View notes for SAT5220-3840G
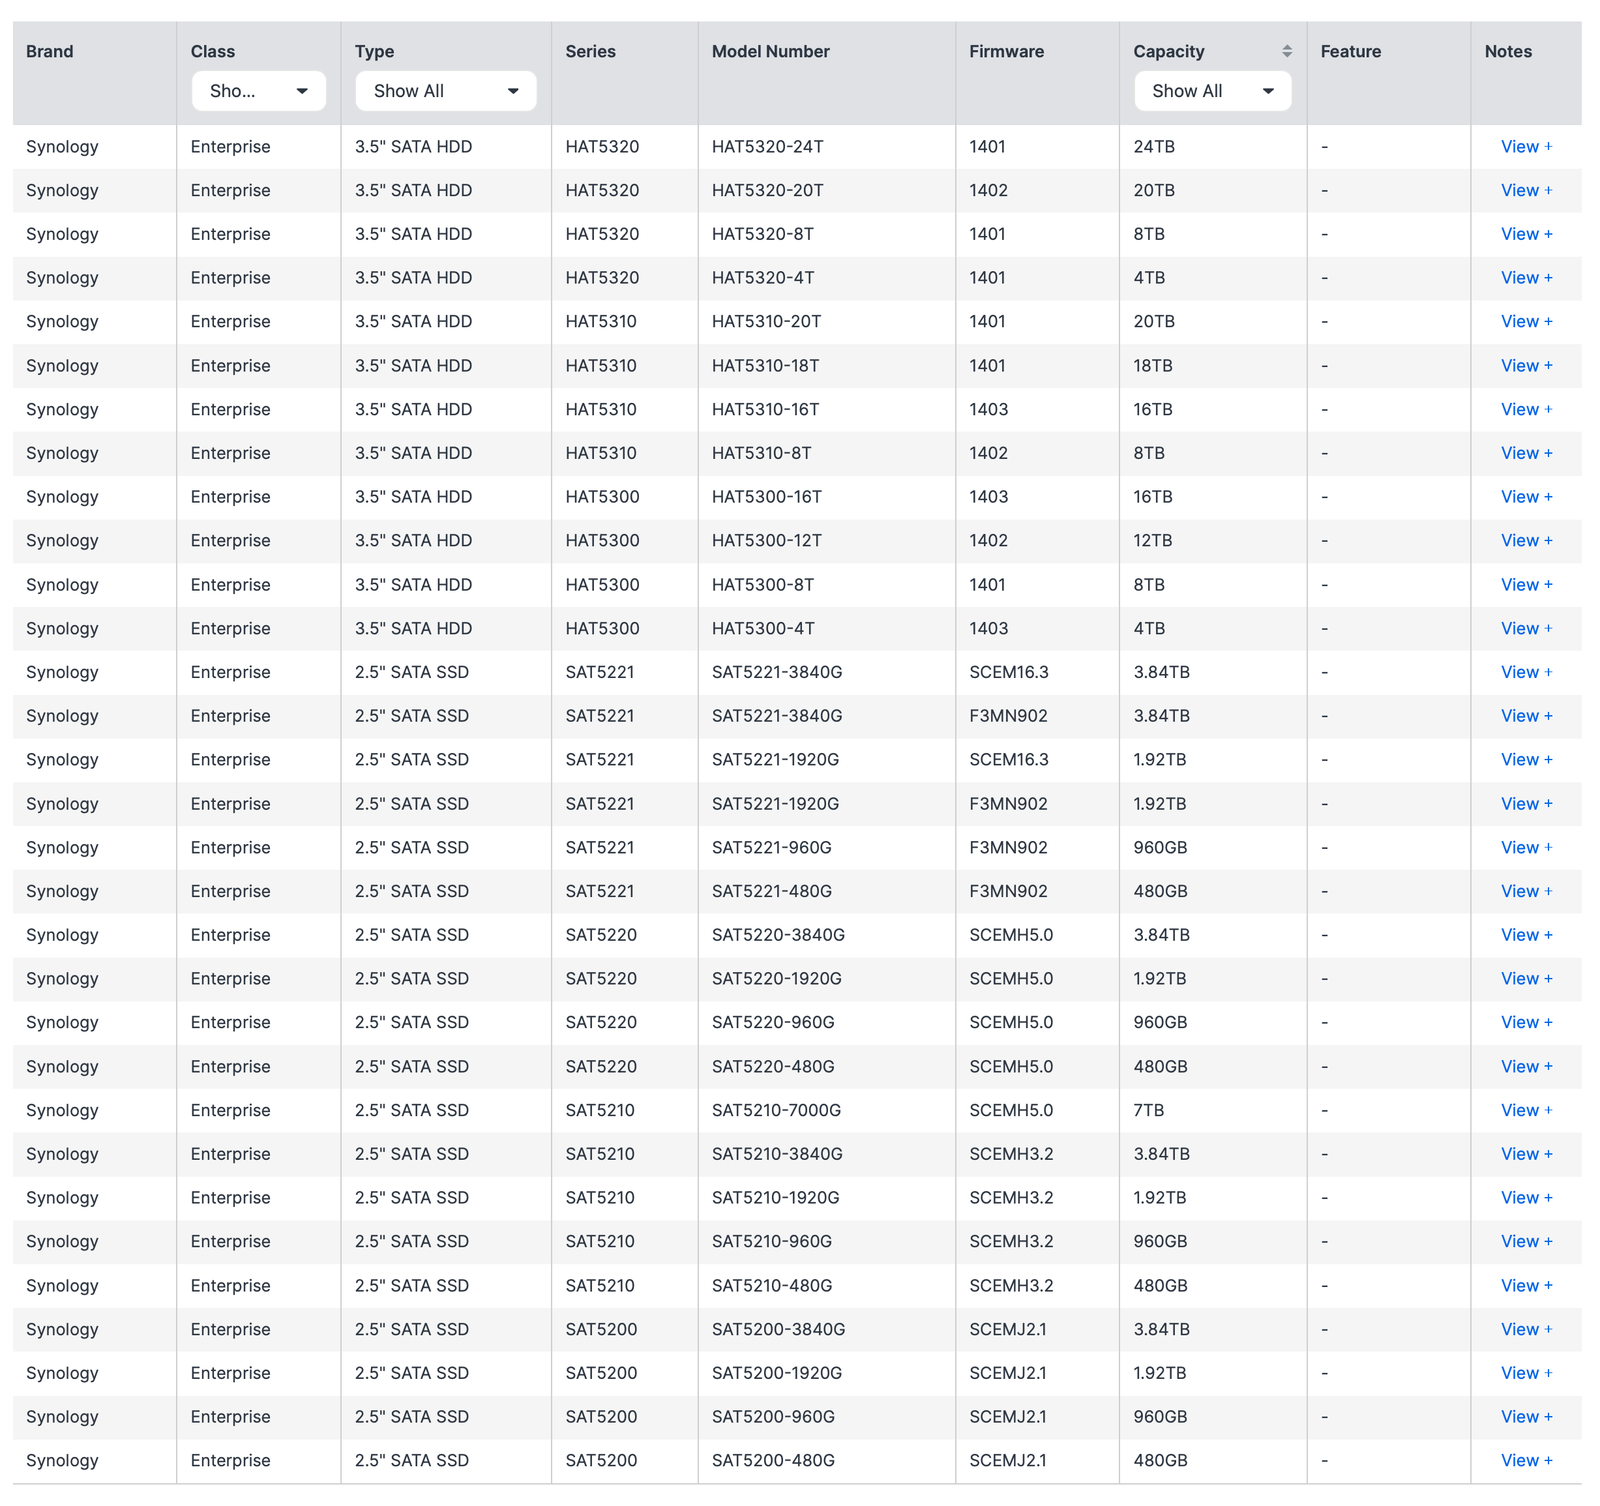Screen dimensions: 1600x1506 (x=1526, y=935)
